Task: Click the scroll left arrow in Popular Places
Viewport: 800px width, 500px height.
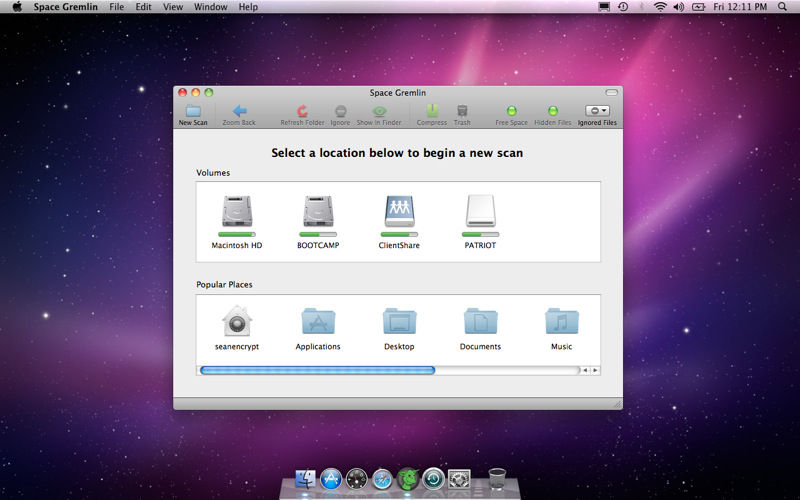Action: point(585,370)
